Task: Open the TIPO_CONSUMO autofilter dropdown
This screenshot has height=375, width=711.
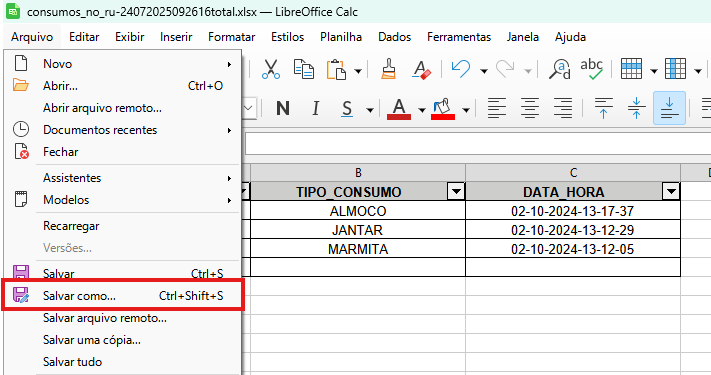Action: point(456,192)
